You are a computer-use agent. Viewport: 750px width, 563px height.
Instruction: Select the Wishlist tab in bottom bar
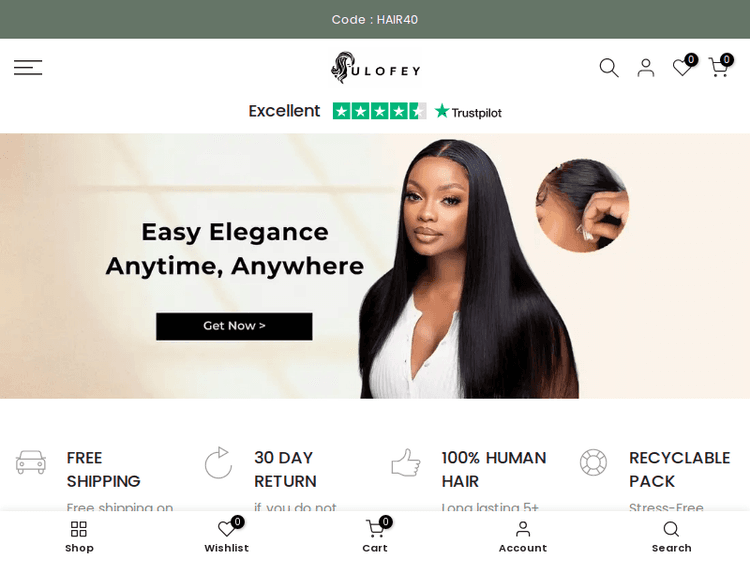point(227,537)
